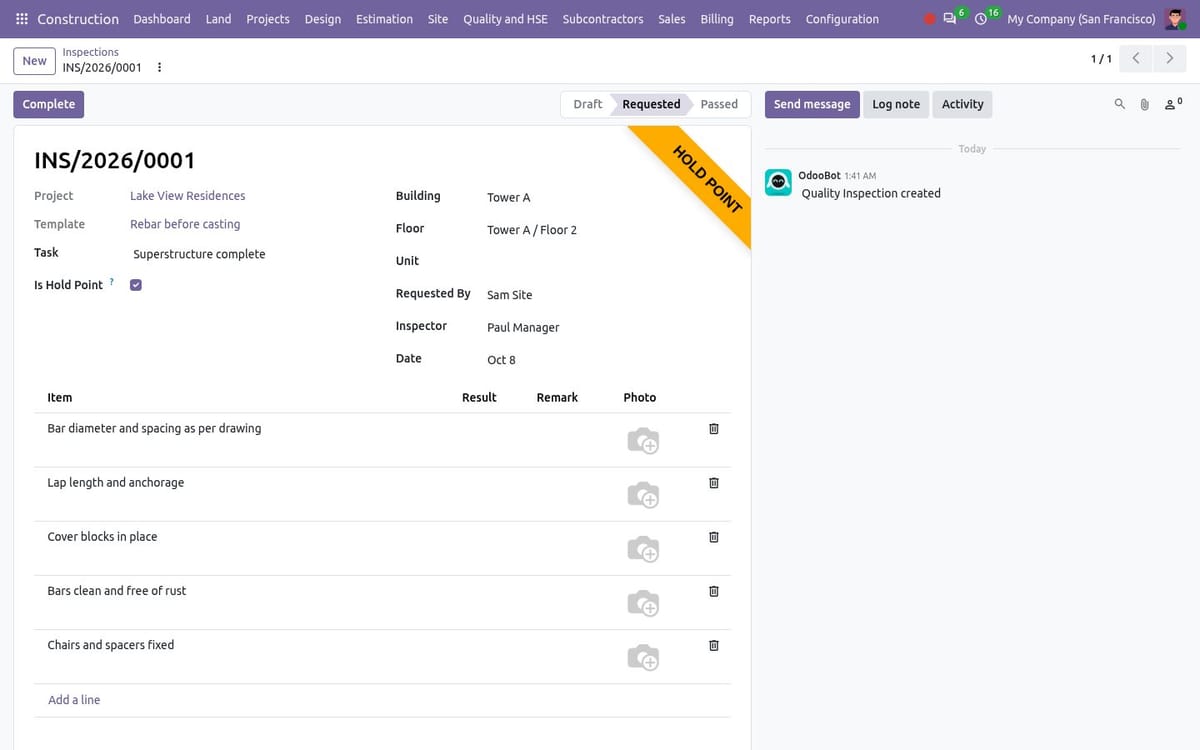1200x750 pixels.
Task: Click the Complete button
Action: tap(49, 104)
